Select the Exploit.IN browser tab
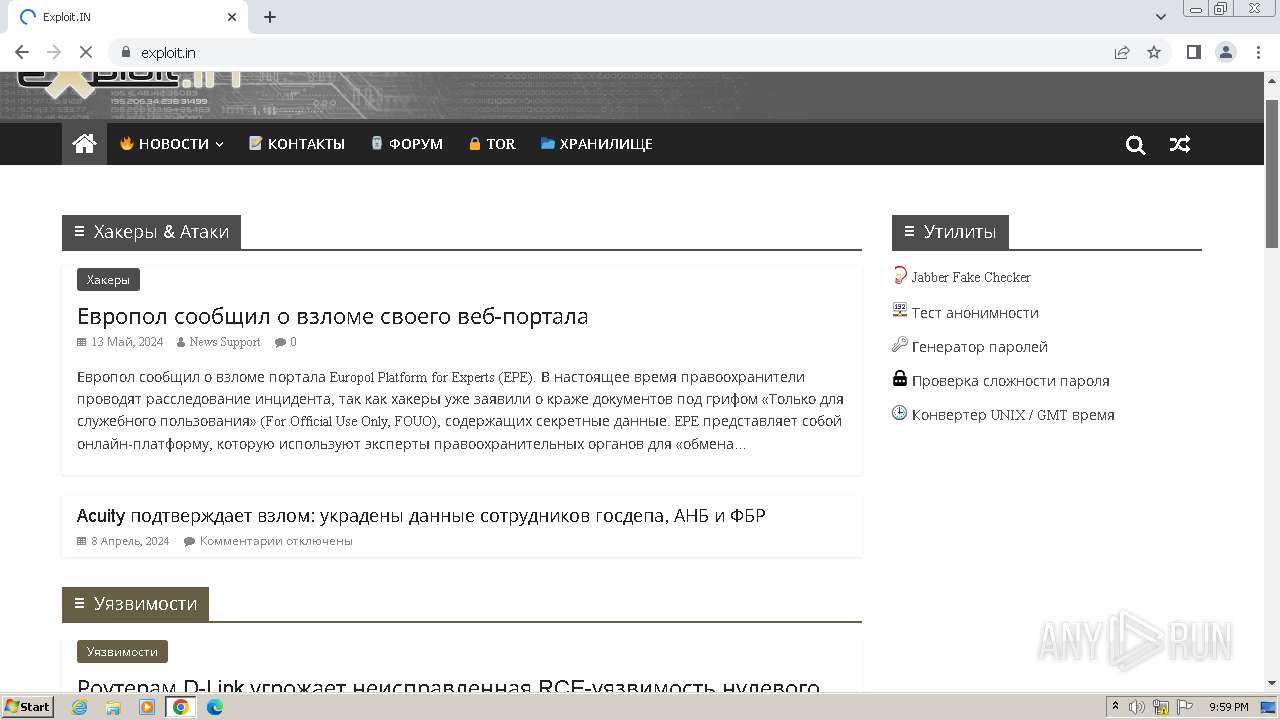 [128, 17]
